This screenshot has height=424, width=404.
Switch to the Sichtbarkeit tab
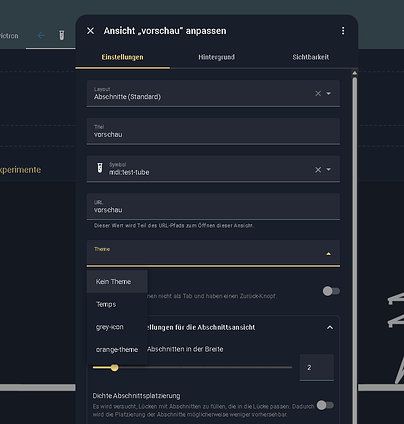pos(311,57)
